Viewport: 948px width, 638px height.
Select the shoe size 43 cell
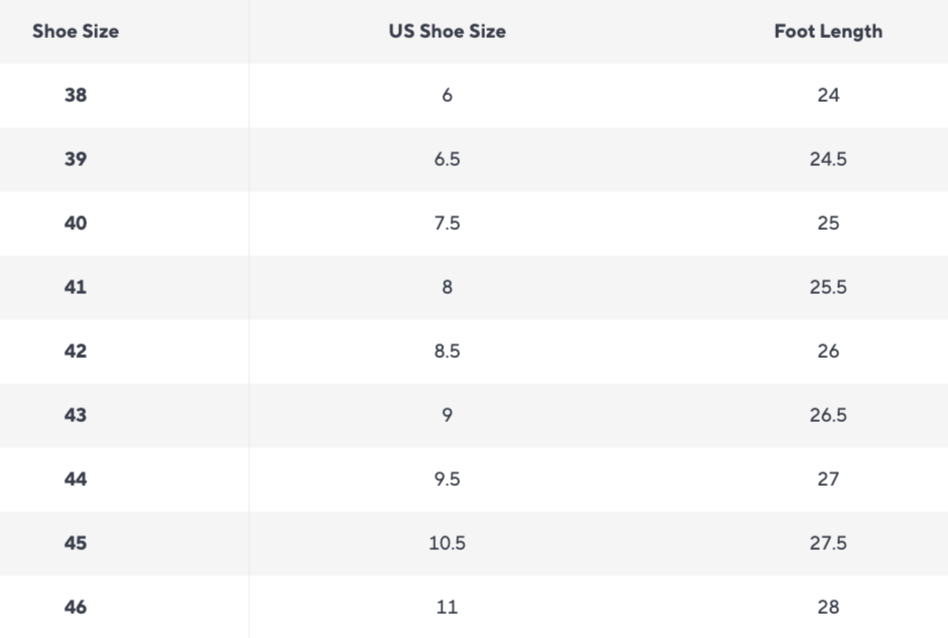coord(75,415)
